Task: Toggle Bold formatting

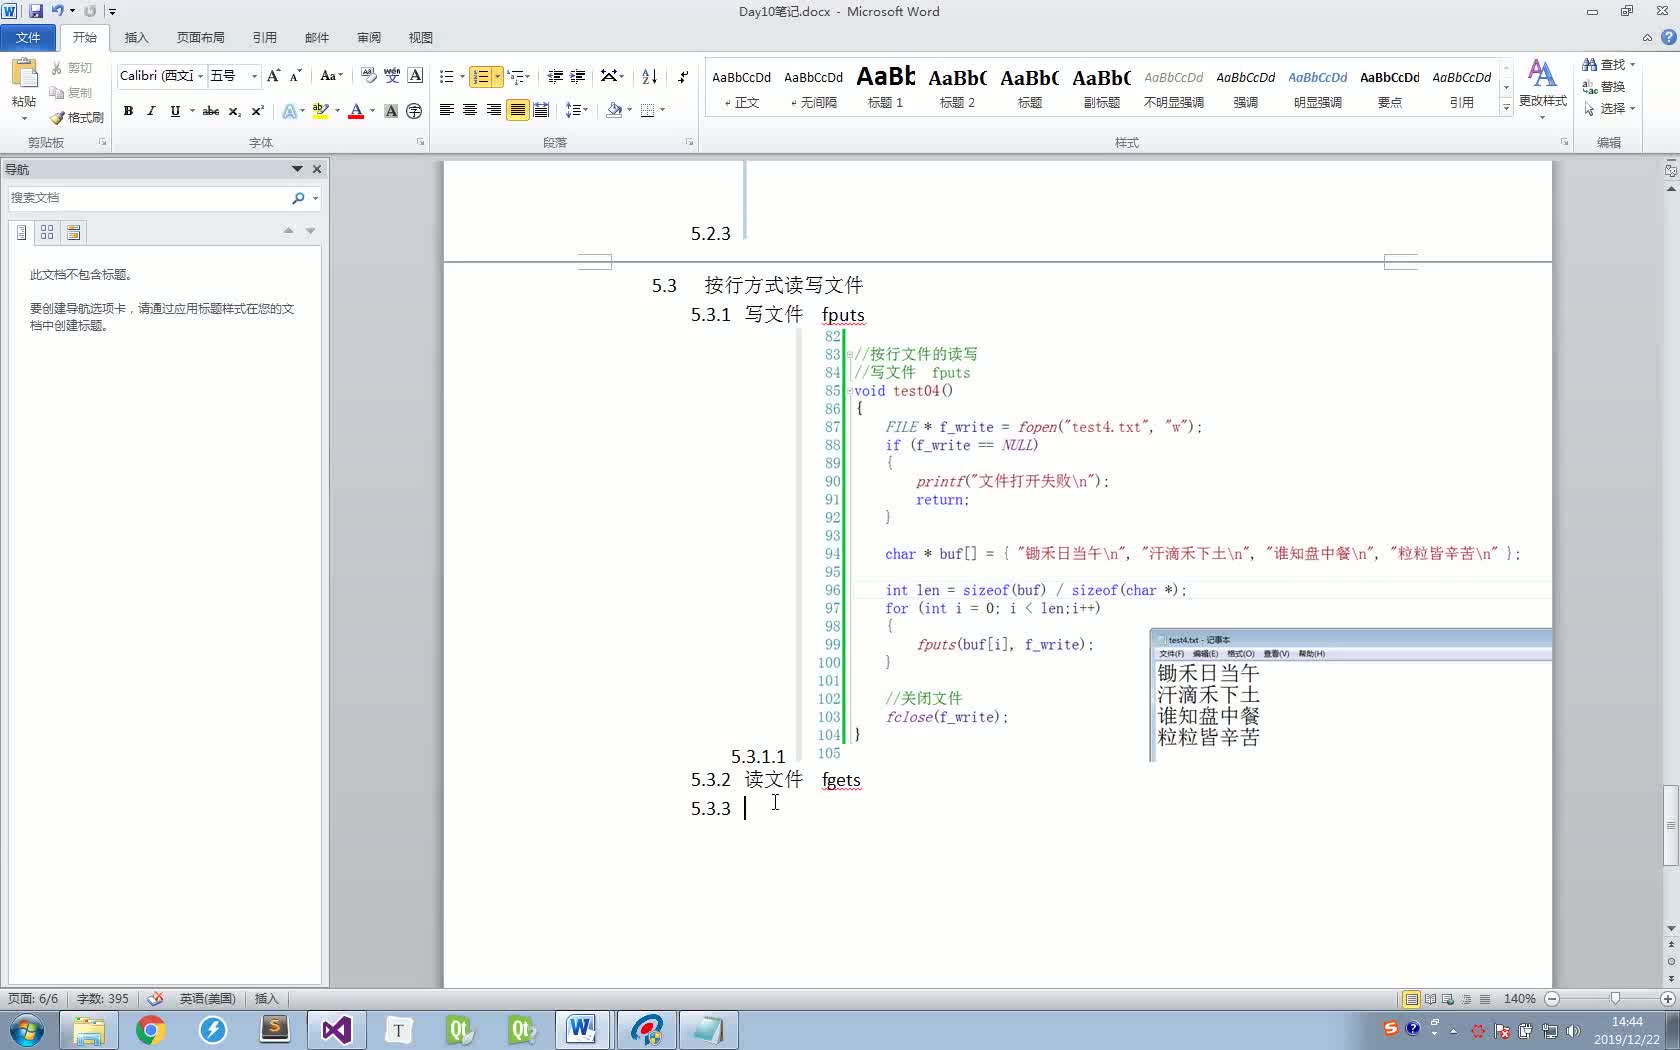Action: tap(128, 111)
